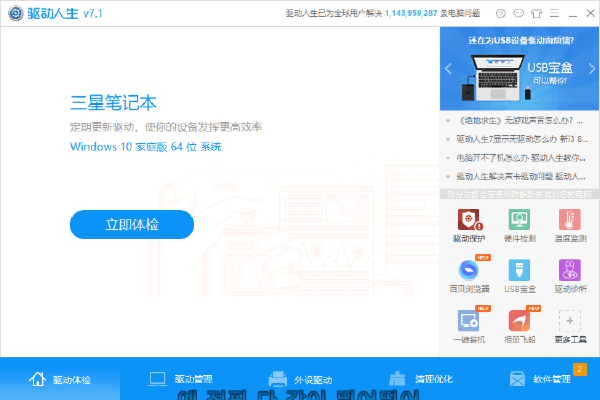
Task: Show previous banner with left arrow
Action: click(448, 69)
